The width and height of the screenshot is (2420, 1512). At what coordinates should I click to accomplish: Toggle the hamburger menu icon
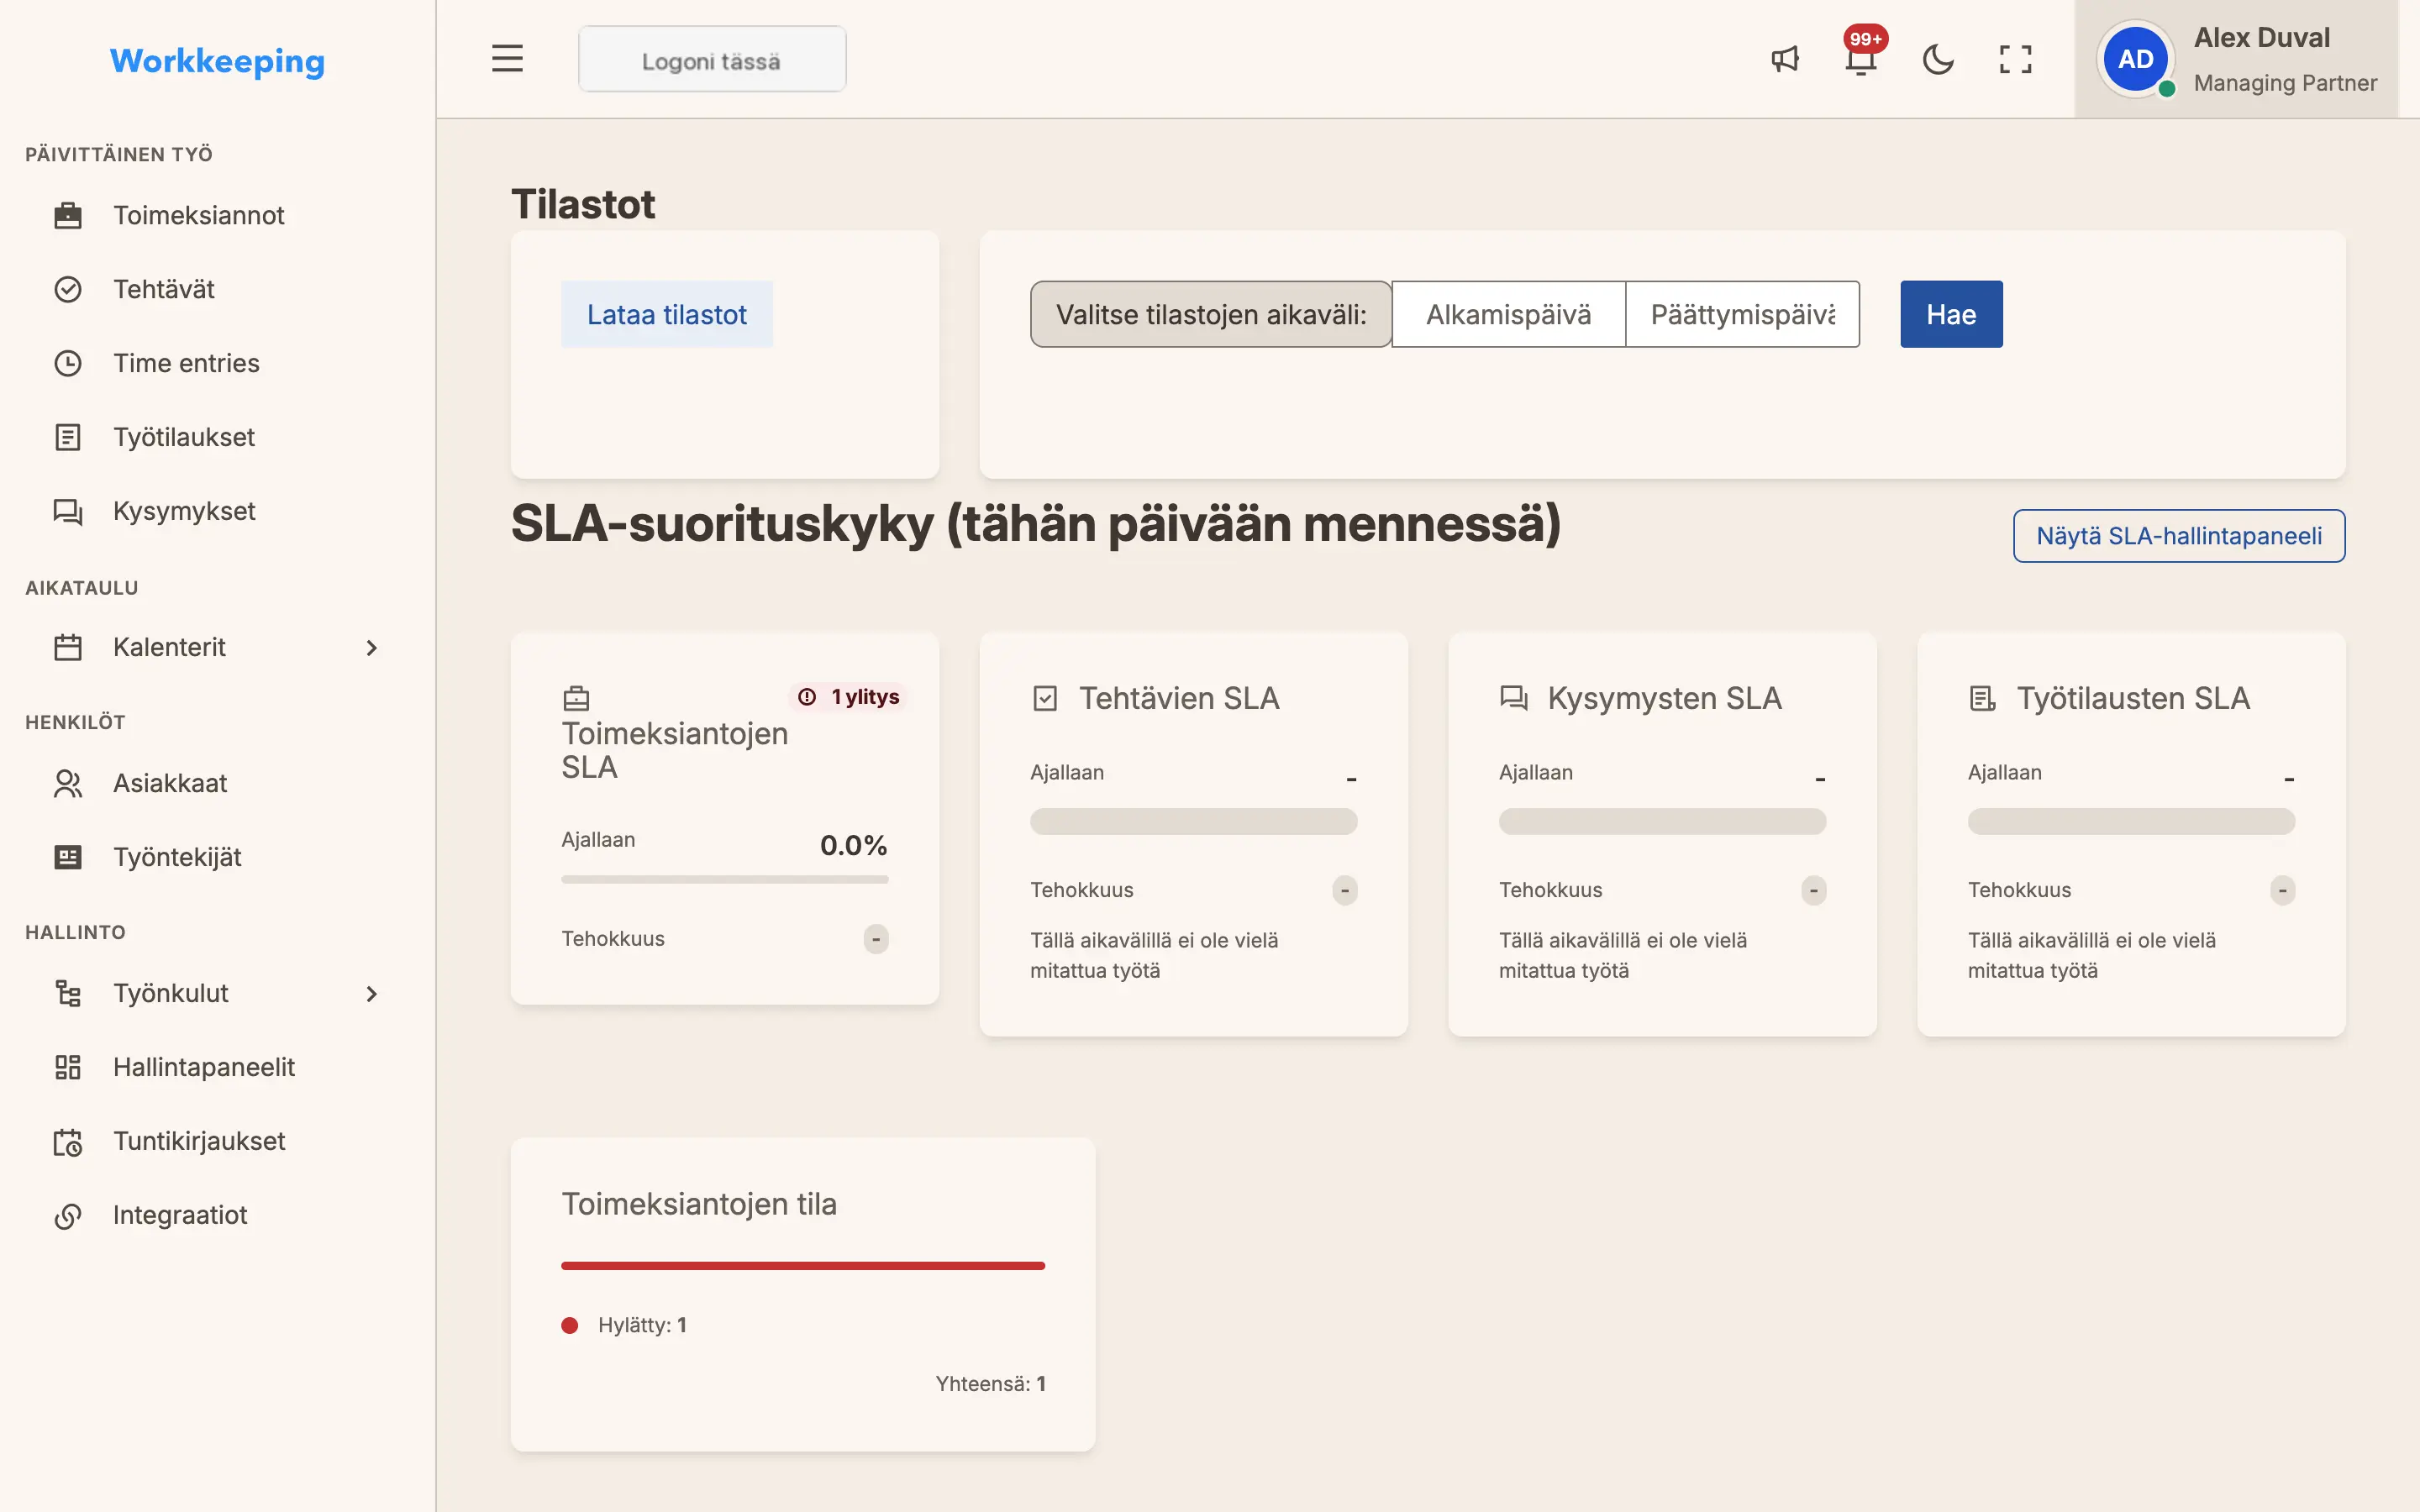(x=507, y=59)
